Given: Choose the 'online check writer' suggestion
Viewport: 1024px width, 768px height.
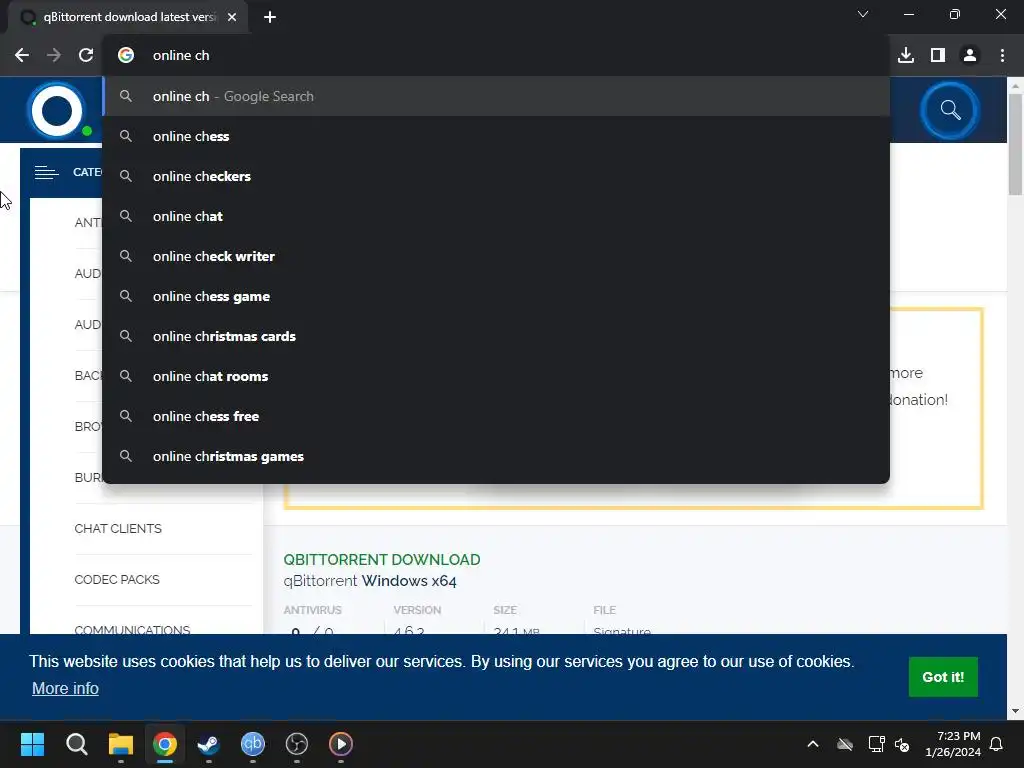Looking at the screenshot, I should 496,256.
